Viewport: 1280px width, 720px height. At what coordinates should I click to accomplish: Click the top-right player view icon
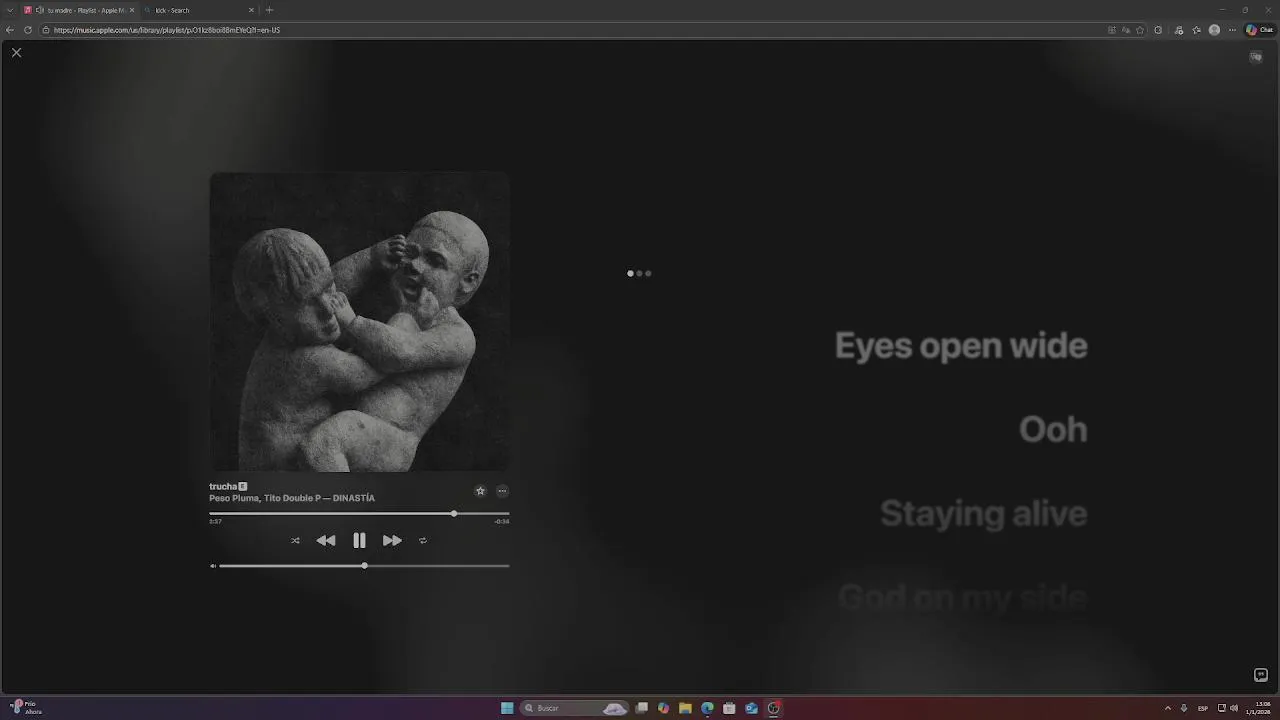point(1256,57)
